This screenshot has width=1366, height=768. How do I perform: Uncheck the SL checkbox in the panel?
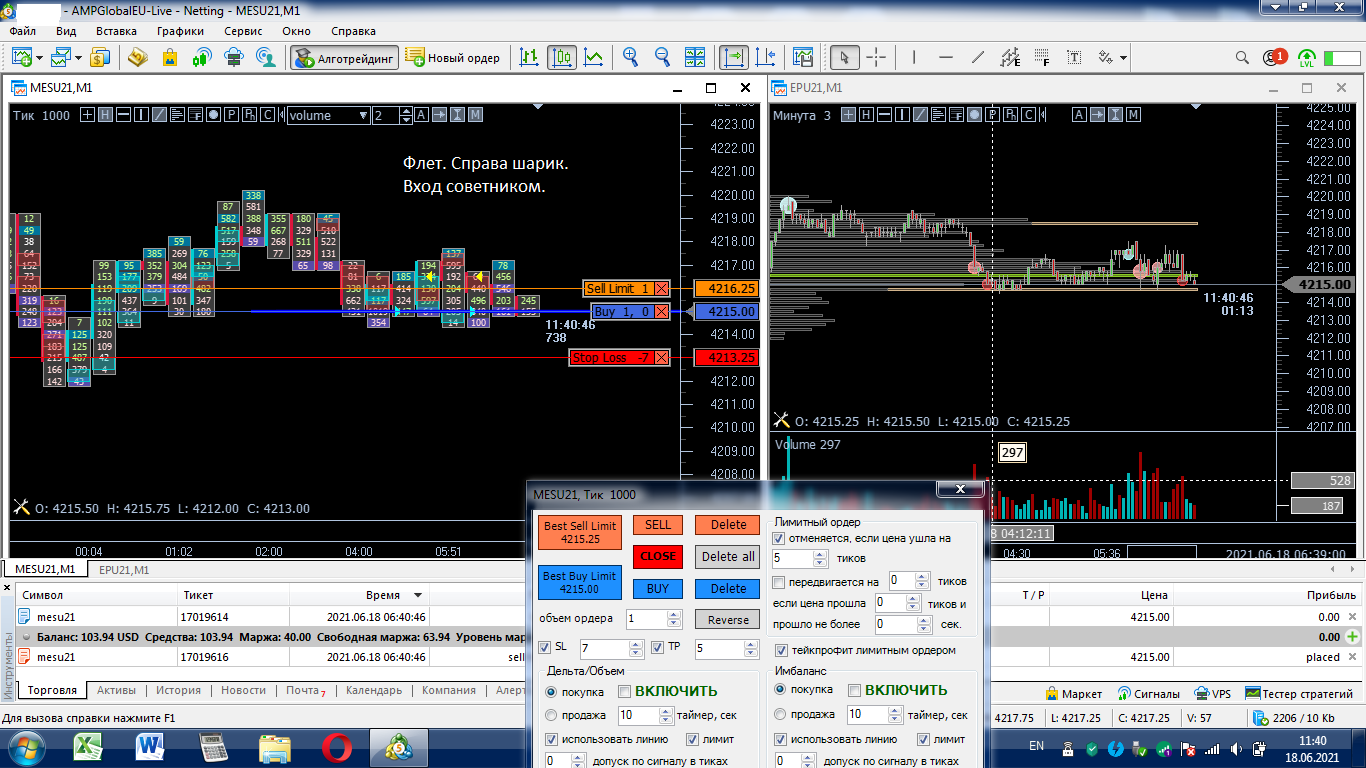[x=545, y=647]
